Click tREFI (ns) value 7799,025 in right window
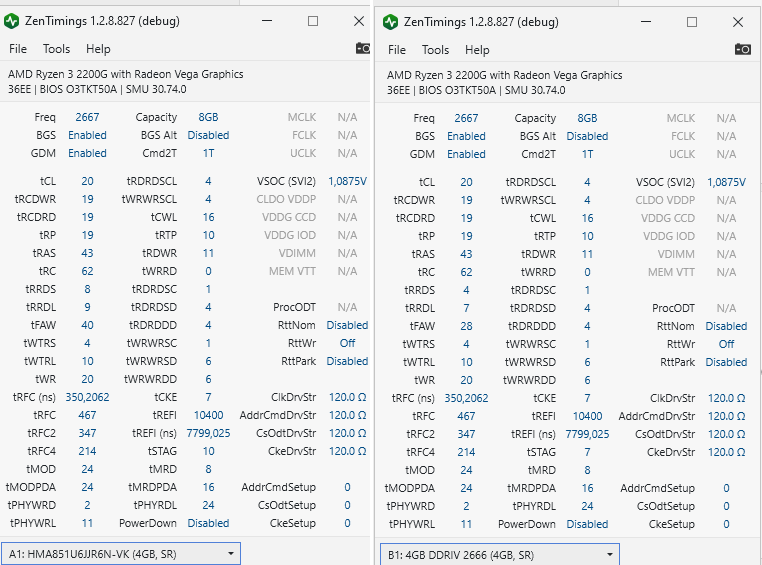The height and width of the screenshot is (565, 762). 587,434
